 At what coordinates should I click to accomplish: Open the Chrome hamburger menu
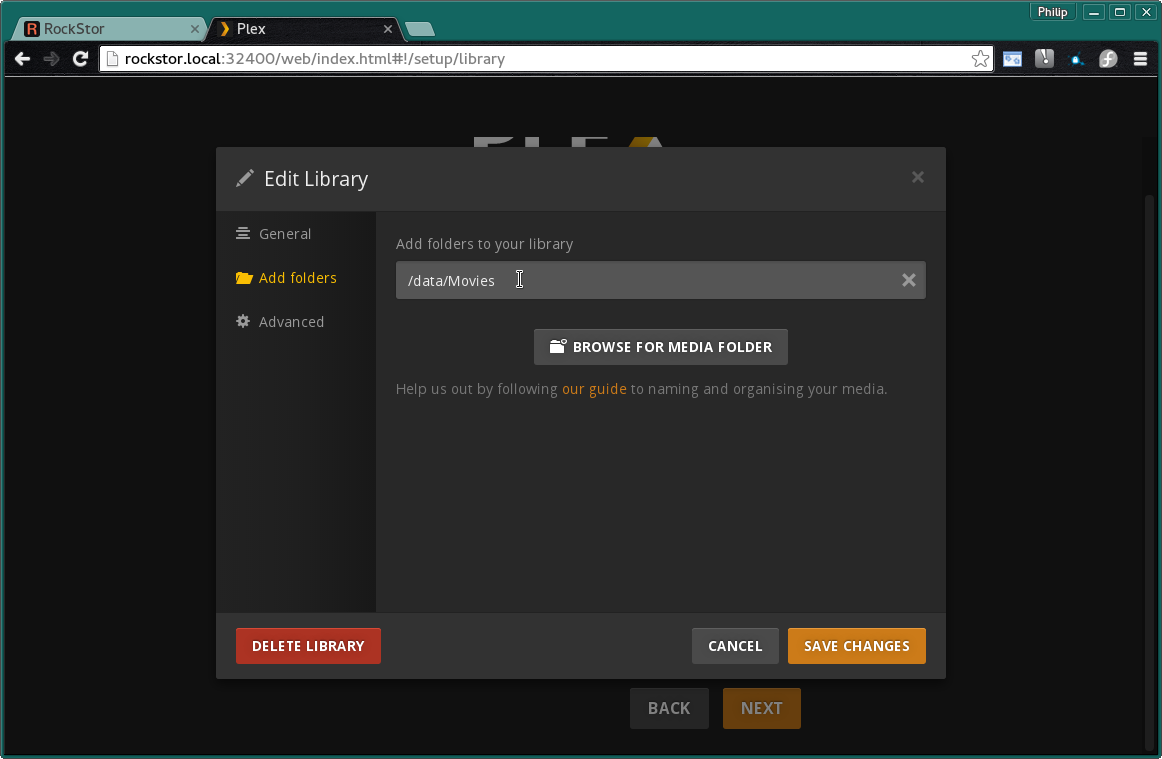pos(1140,59)
